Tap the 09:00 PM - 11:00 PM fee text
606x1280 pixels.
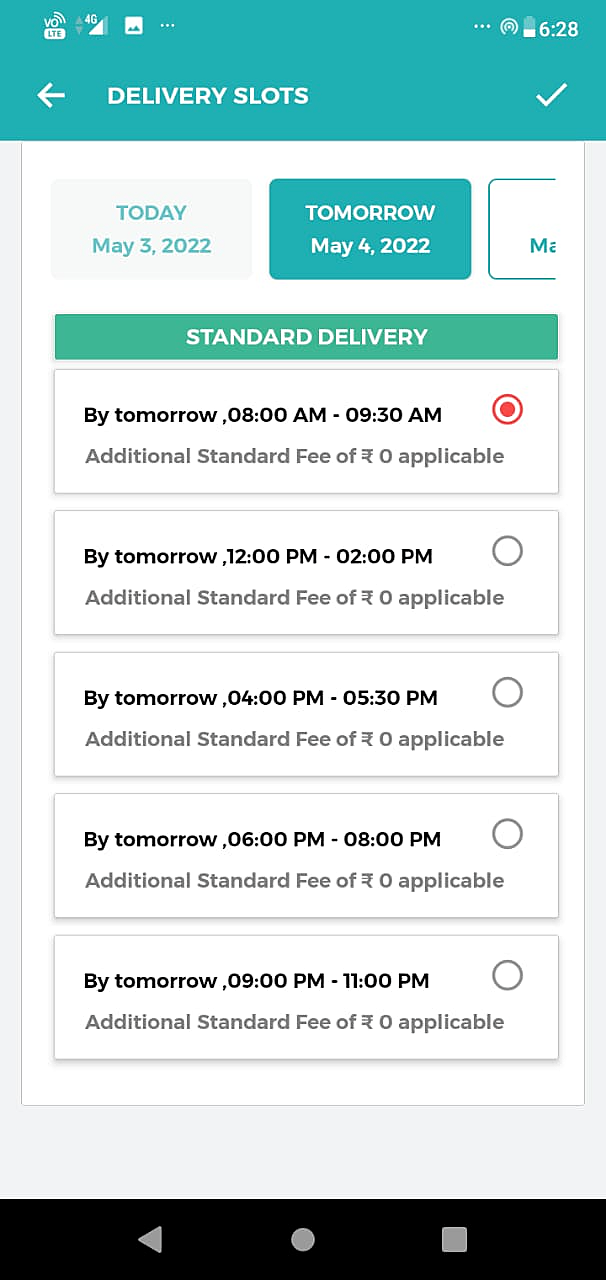[294, 1022]
